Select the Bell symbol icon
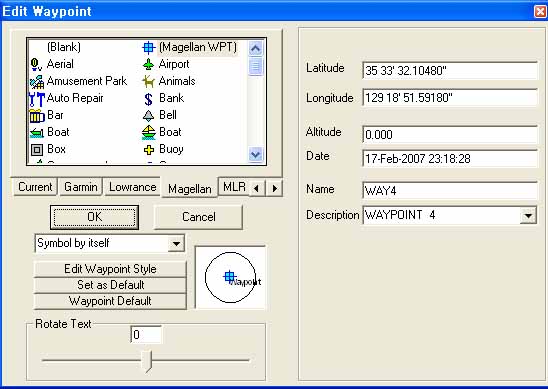Viewport: 548px width, 389px height. coord(149,115)
